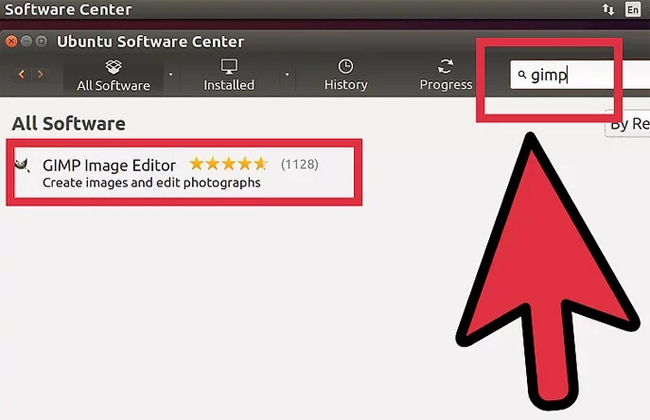The width and height of the screenshot is (650, 420).
Task: Go back with the left arrow
Action: tap(22, 74)
